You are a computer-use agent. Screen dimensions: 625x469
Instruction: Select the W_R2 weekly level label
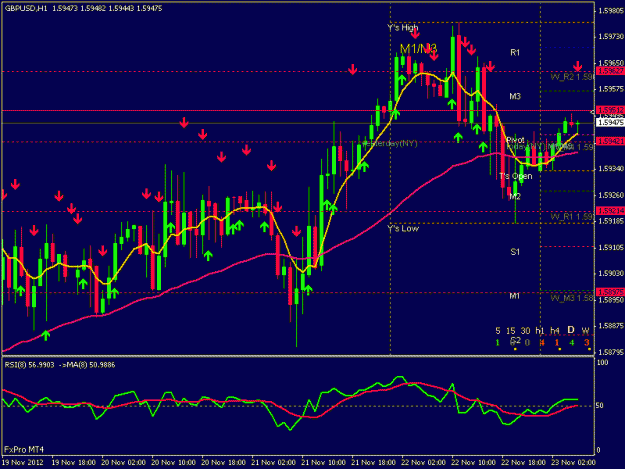572,77
